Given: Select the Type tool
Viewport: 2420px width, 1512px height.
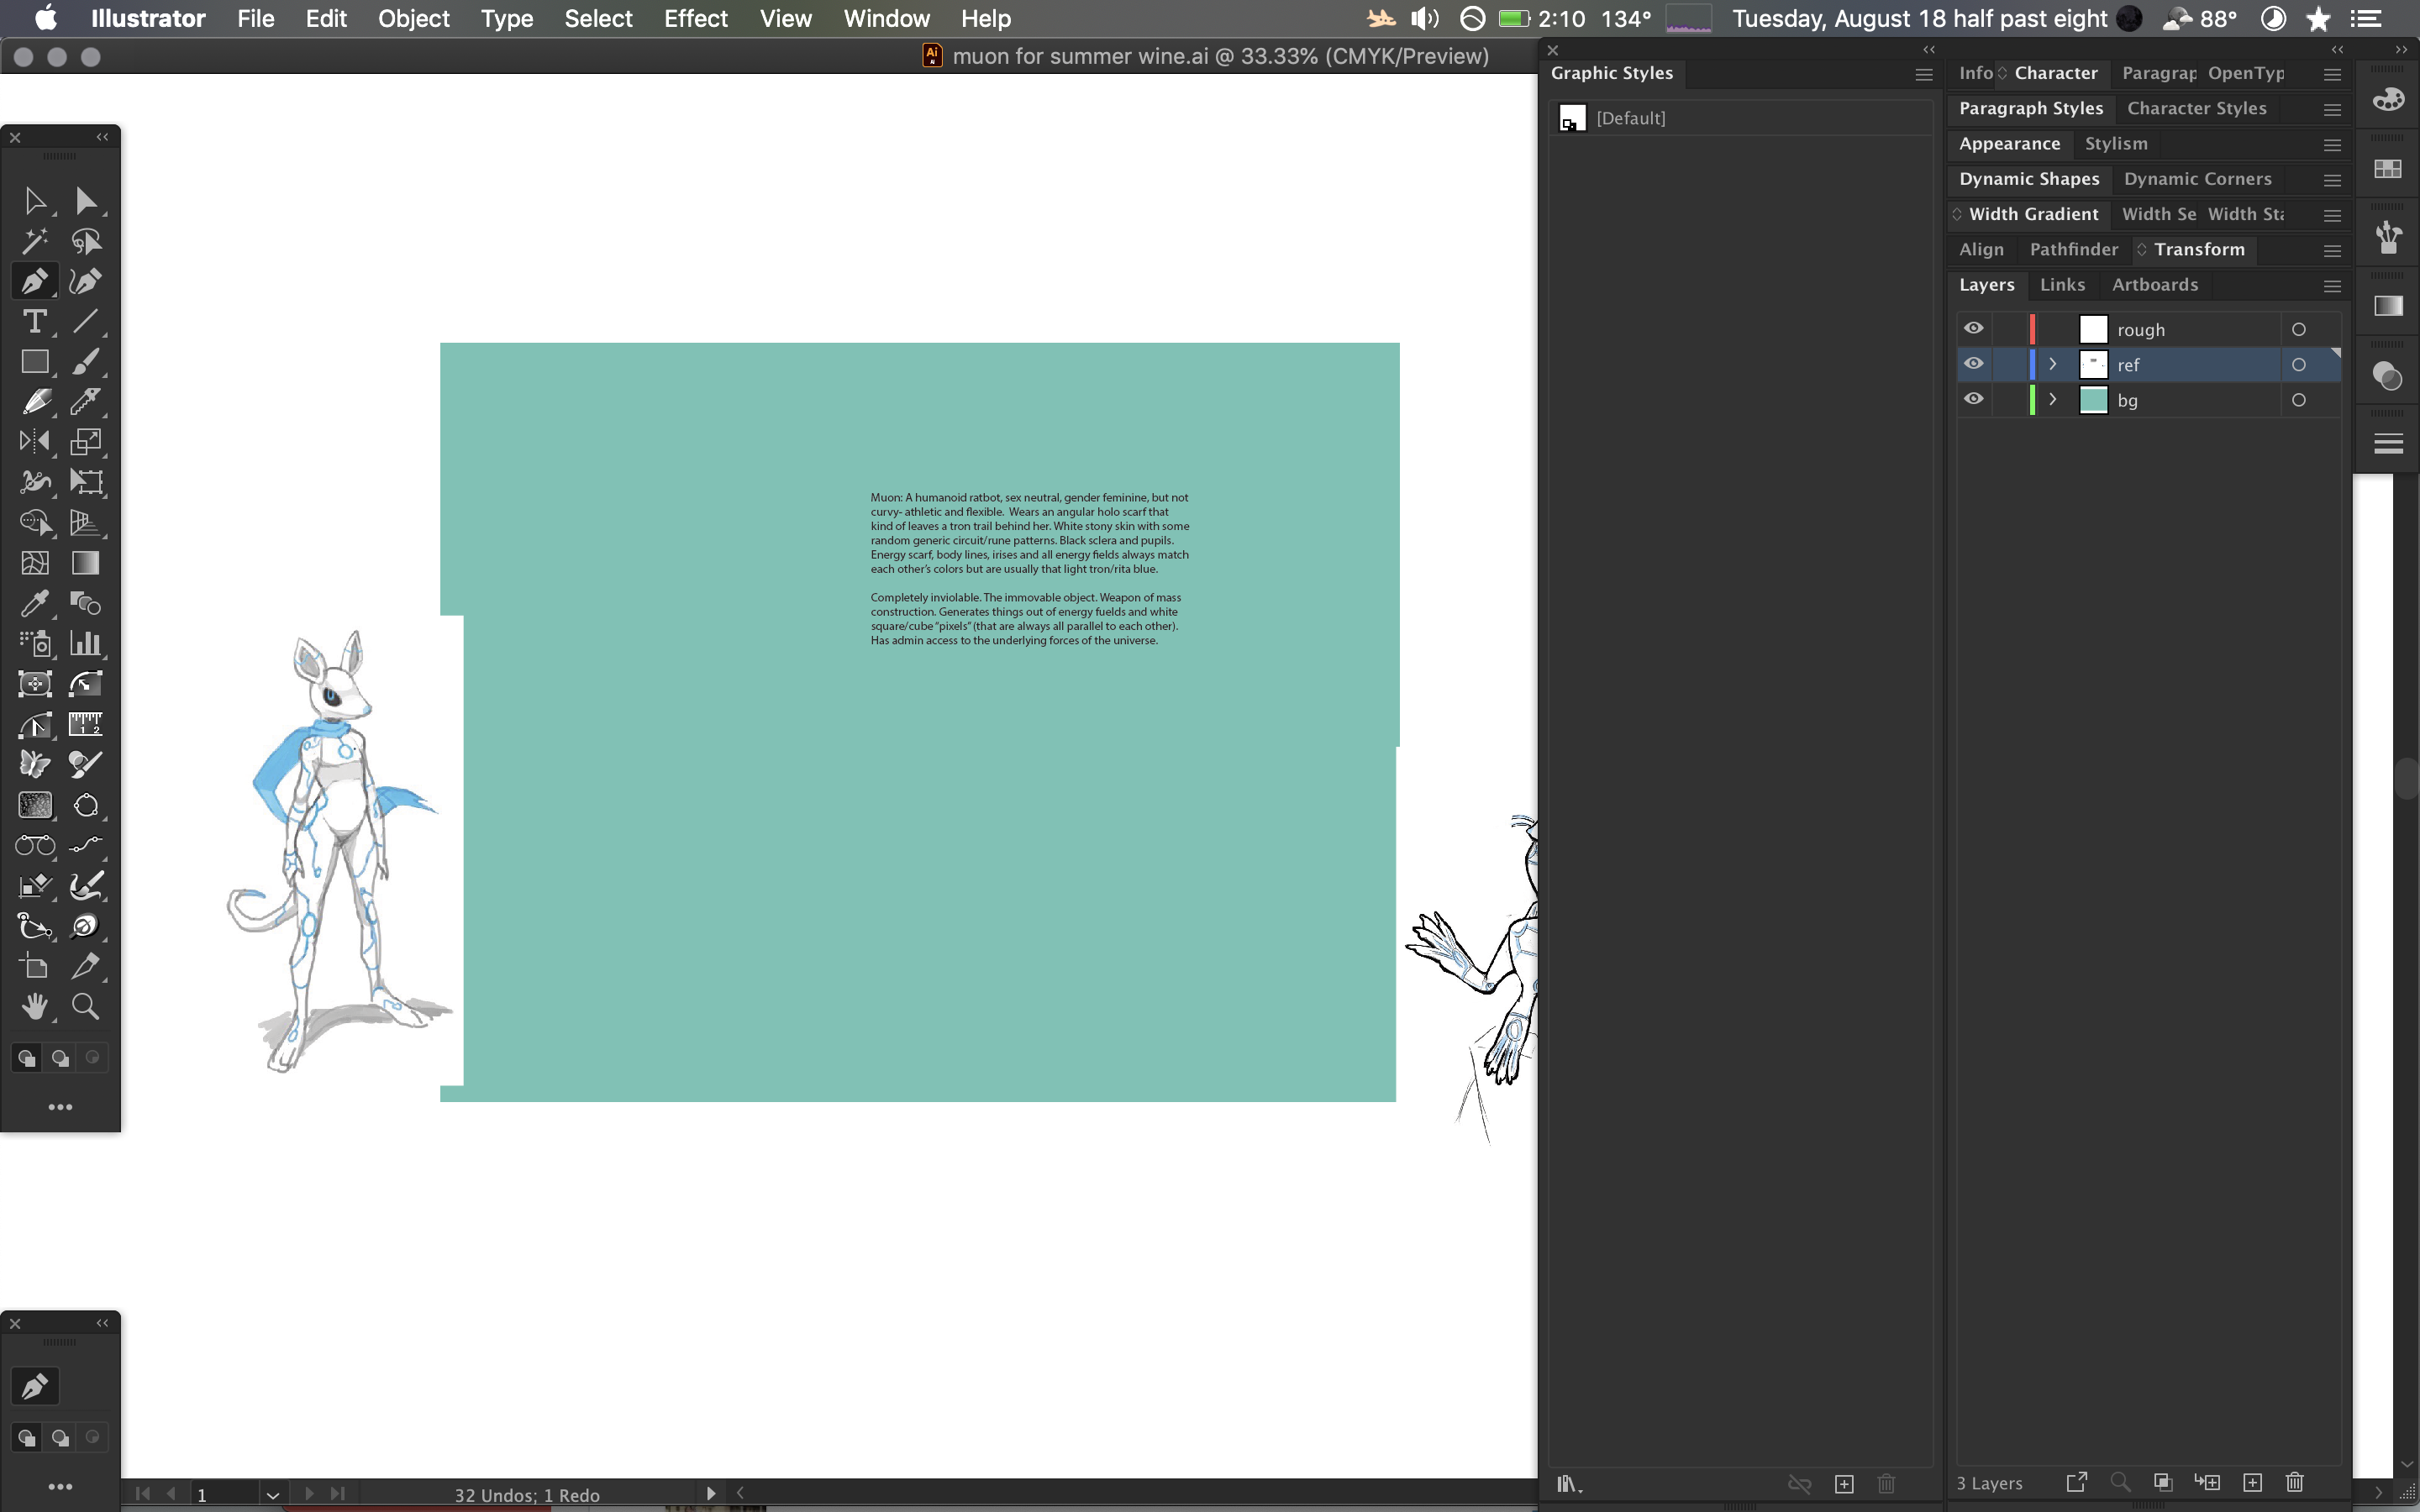Looking at the screenshot, I should pyautogui.click(x=35, y=321).
